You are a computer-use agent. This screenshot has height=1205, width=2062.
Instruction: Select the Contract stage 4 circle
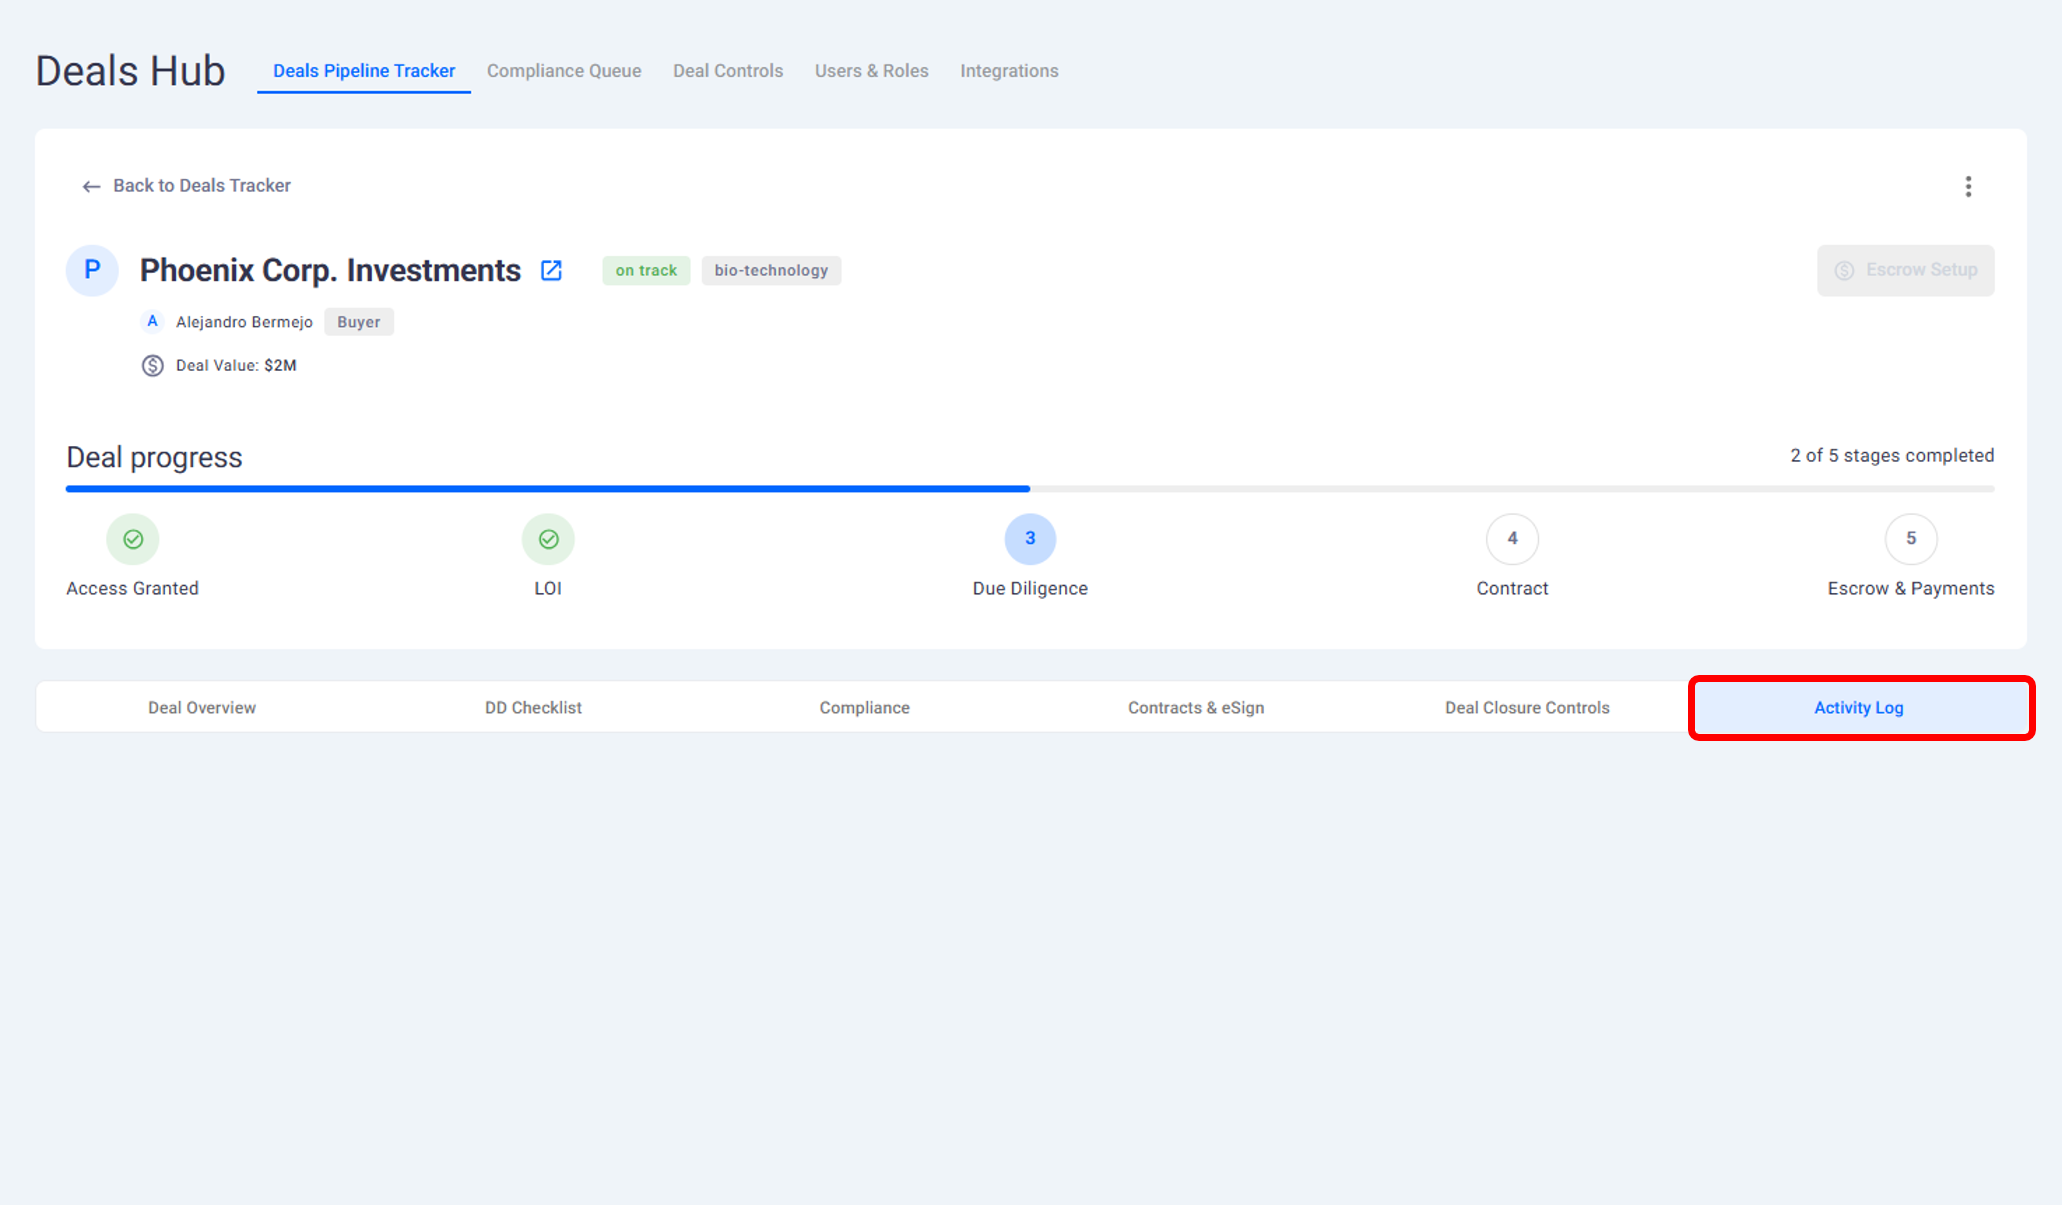tap(1511, 539)
